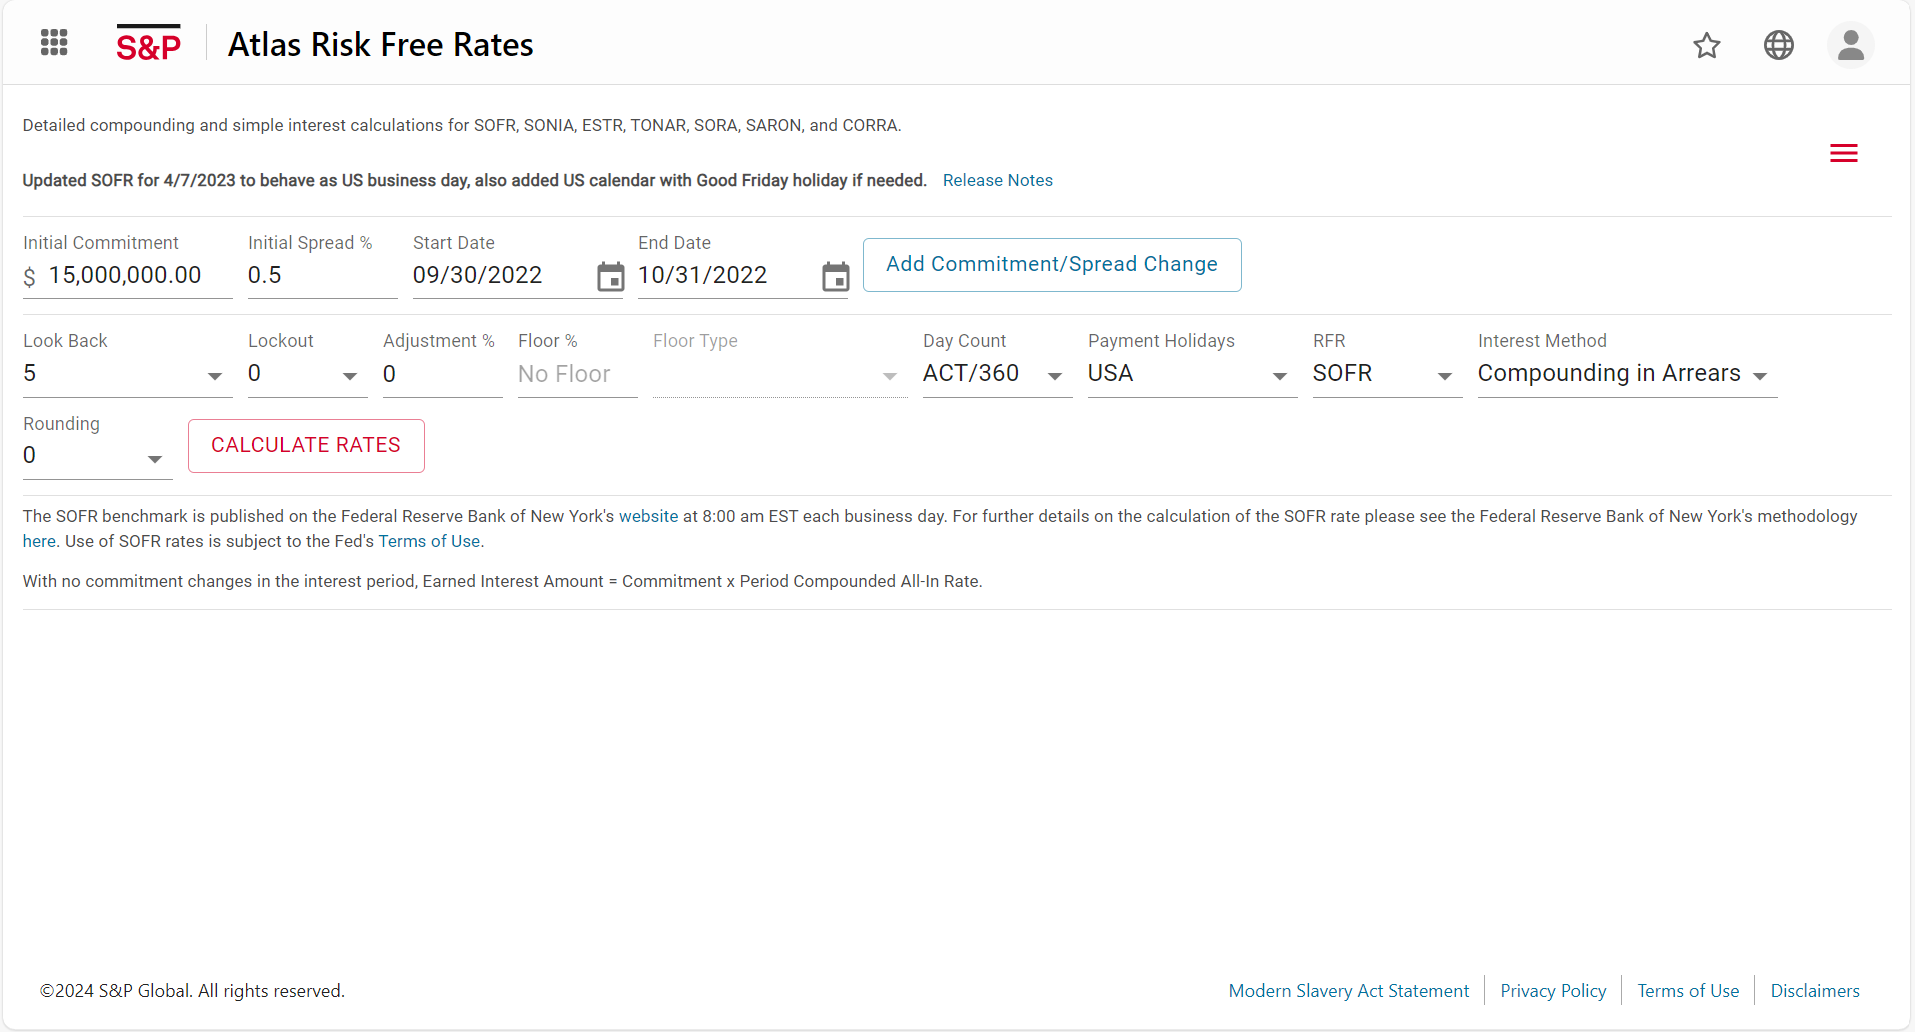The height and width of the screenshot is (1032, 1915).
Task: Click the Floor % No Floor field
Action: coord(578,374)
